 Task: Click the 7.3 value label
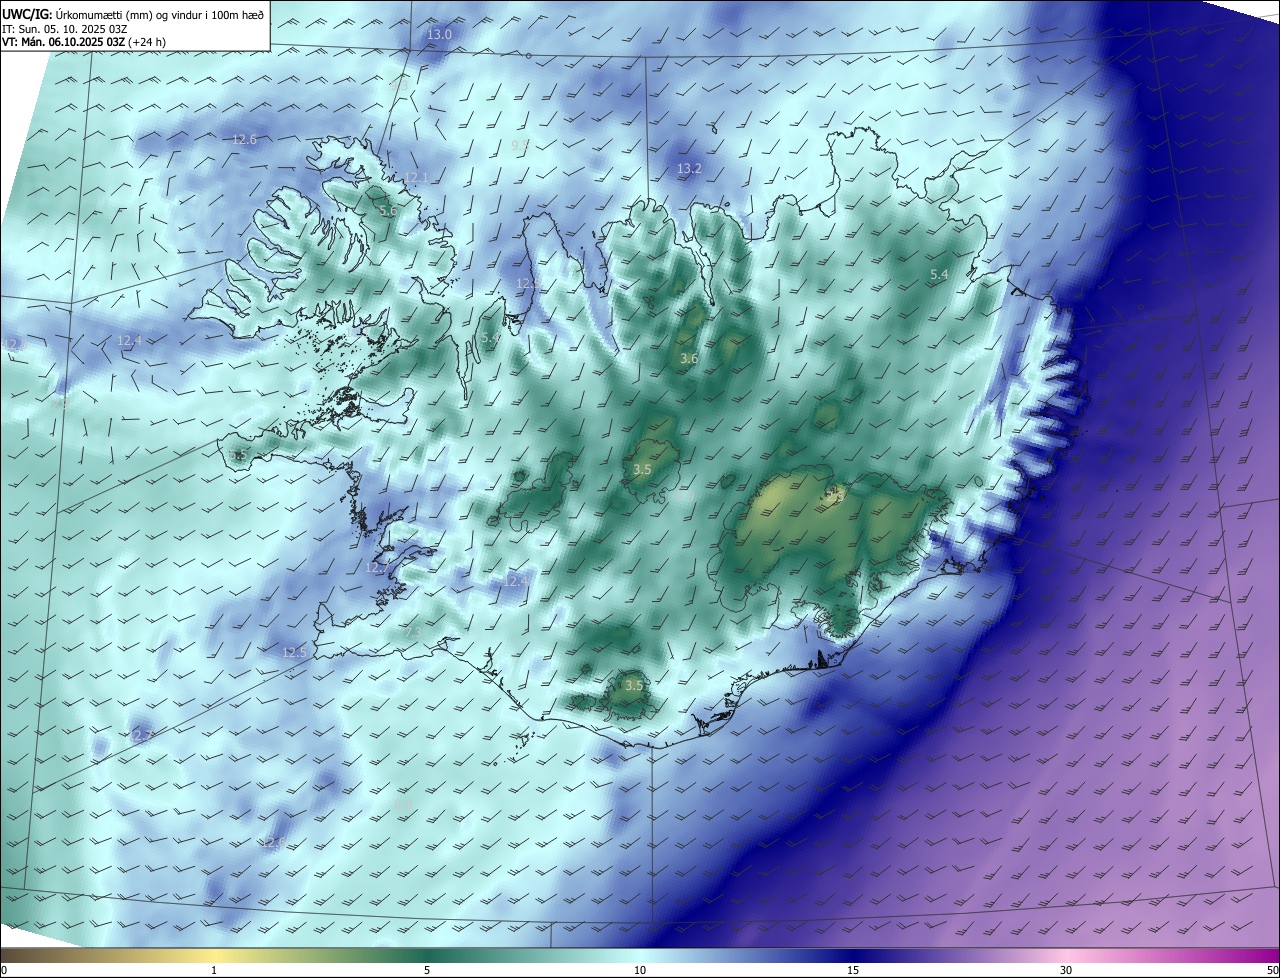[412, 631]
